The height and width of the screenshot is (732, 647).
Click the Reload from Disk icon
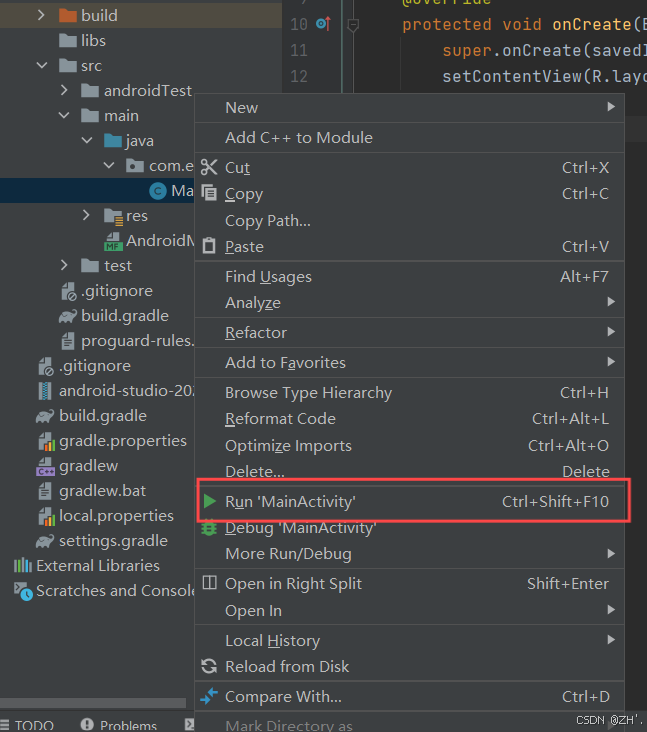[x=209, y=666]
